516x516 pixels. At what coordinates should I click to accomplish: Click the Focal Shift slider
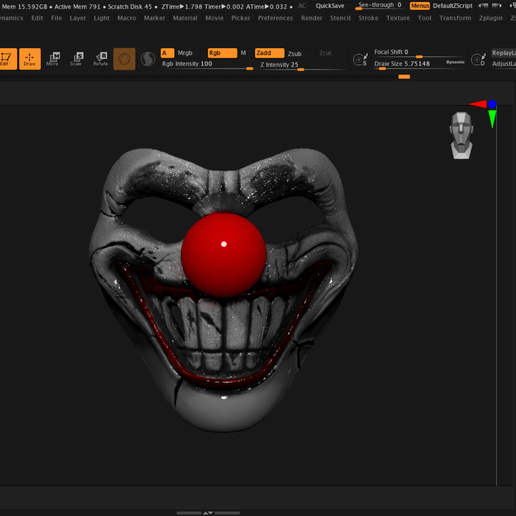click(419, 53)
